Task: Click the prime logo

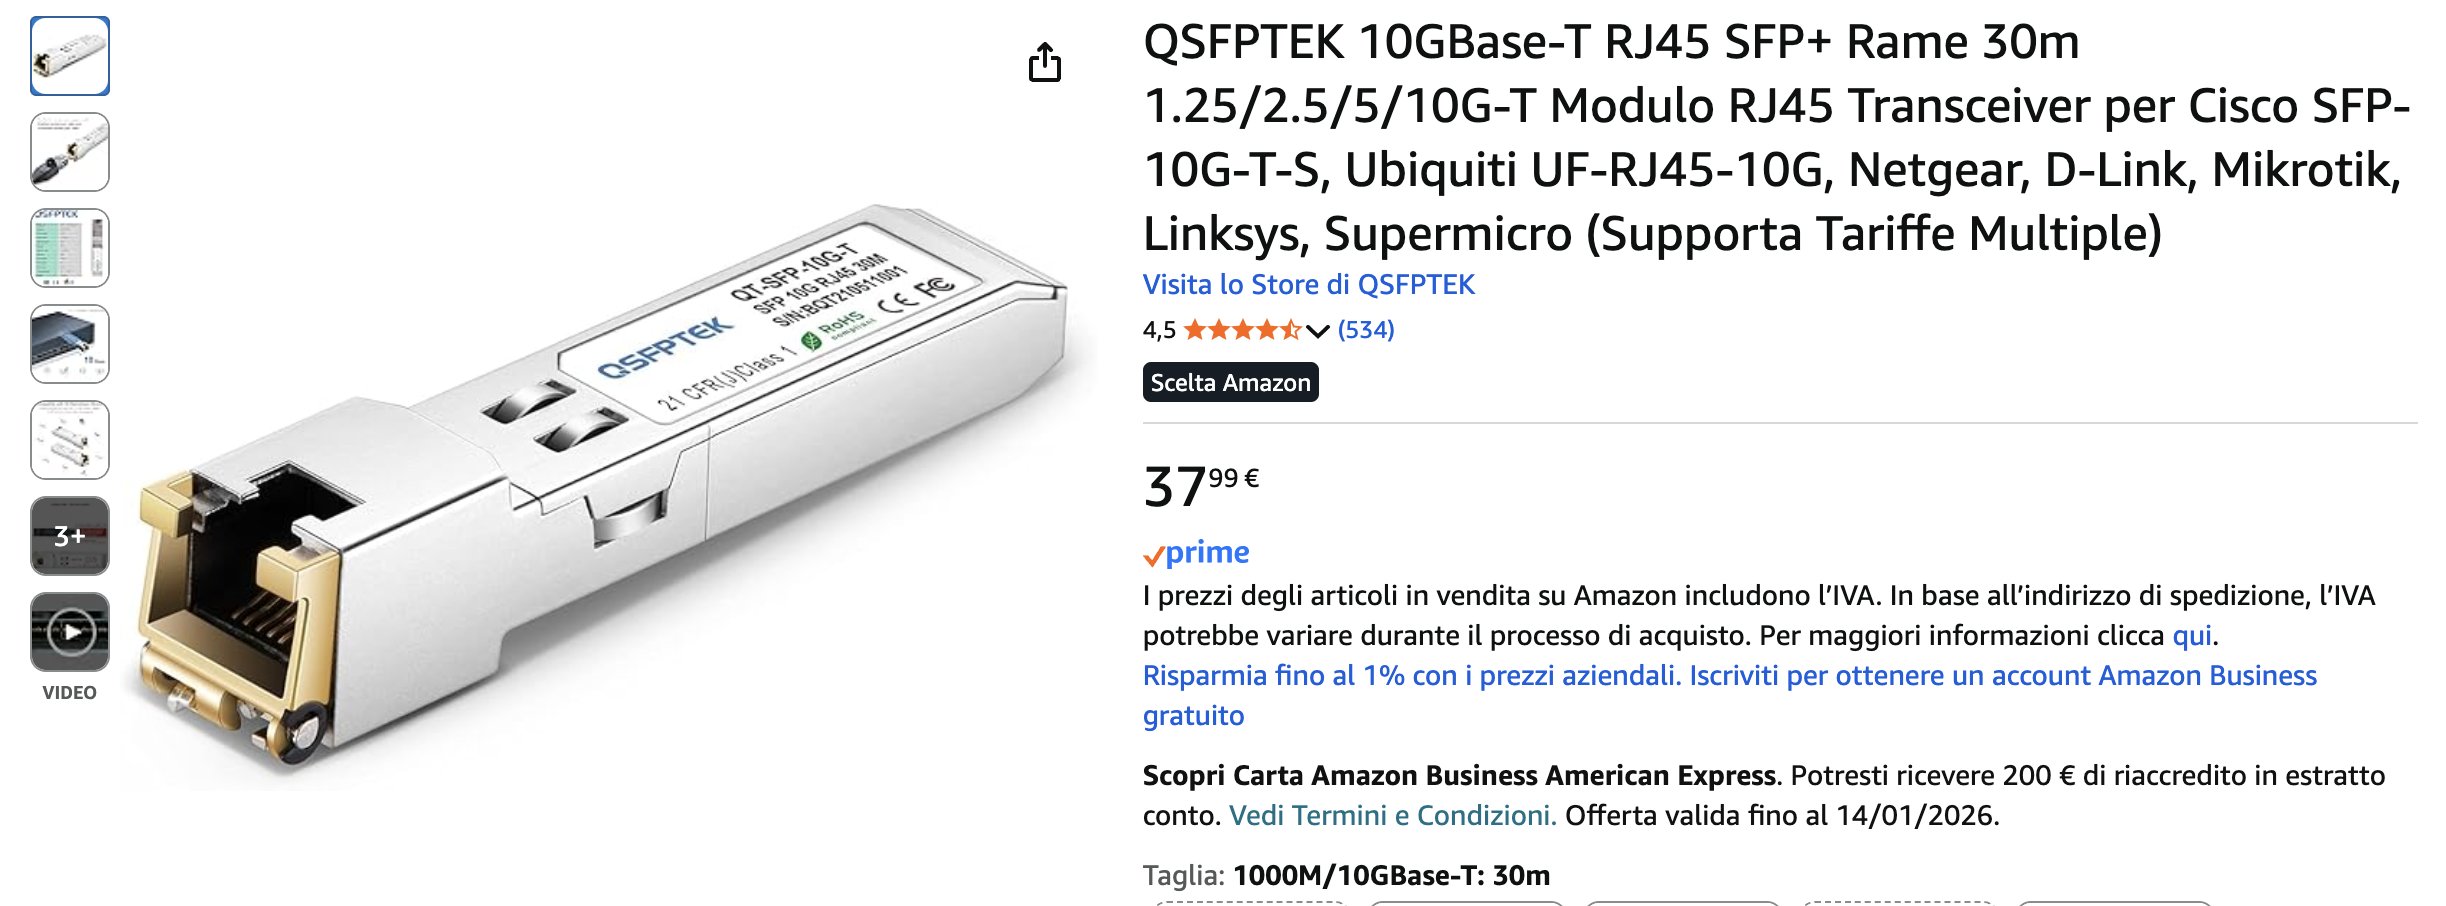Action: point(1197,553)
